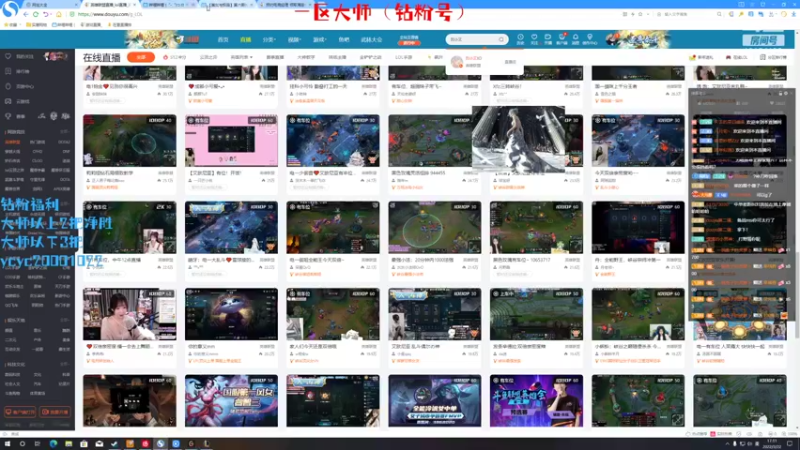The height and width of the screenshot is (450, 800).
Task: Open the 首页 nav item
Action: 223,39
